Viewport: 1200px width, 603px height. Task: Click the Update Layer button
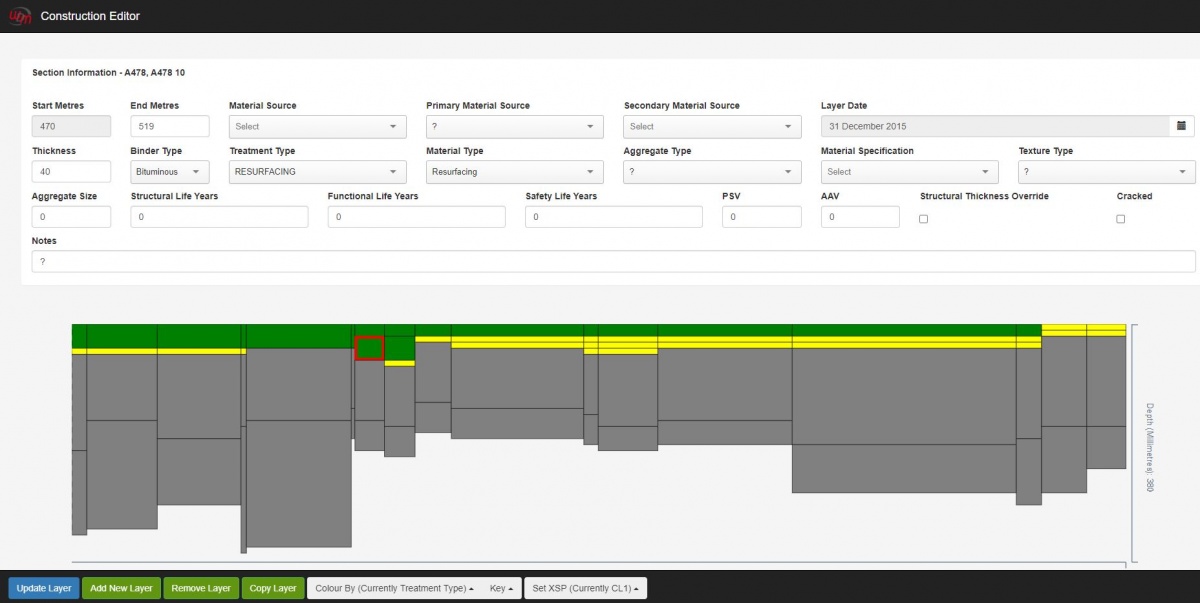pos(44,588)
